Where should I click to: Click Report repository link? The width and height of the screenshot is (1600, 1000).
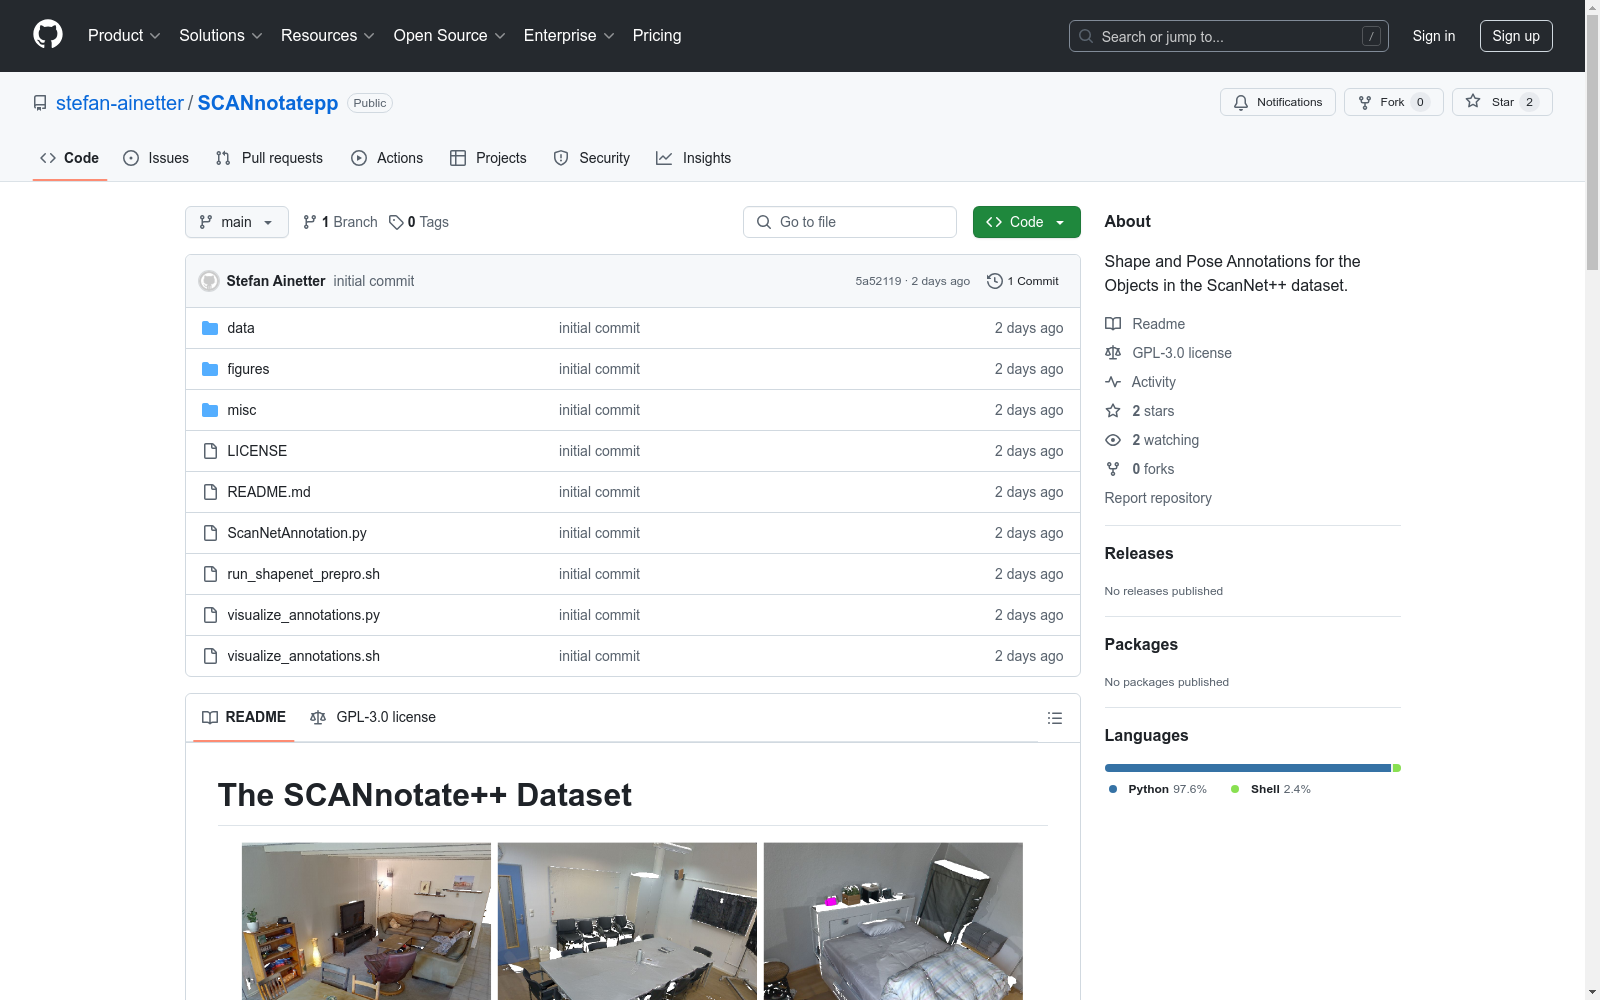[x=1158, y=498]
